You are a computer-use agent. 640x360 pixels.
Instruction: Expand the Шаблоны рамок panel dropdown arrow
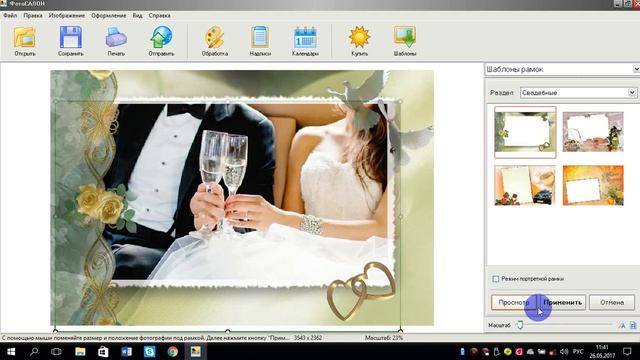click(x=636, y=69)
